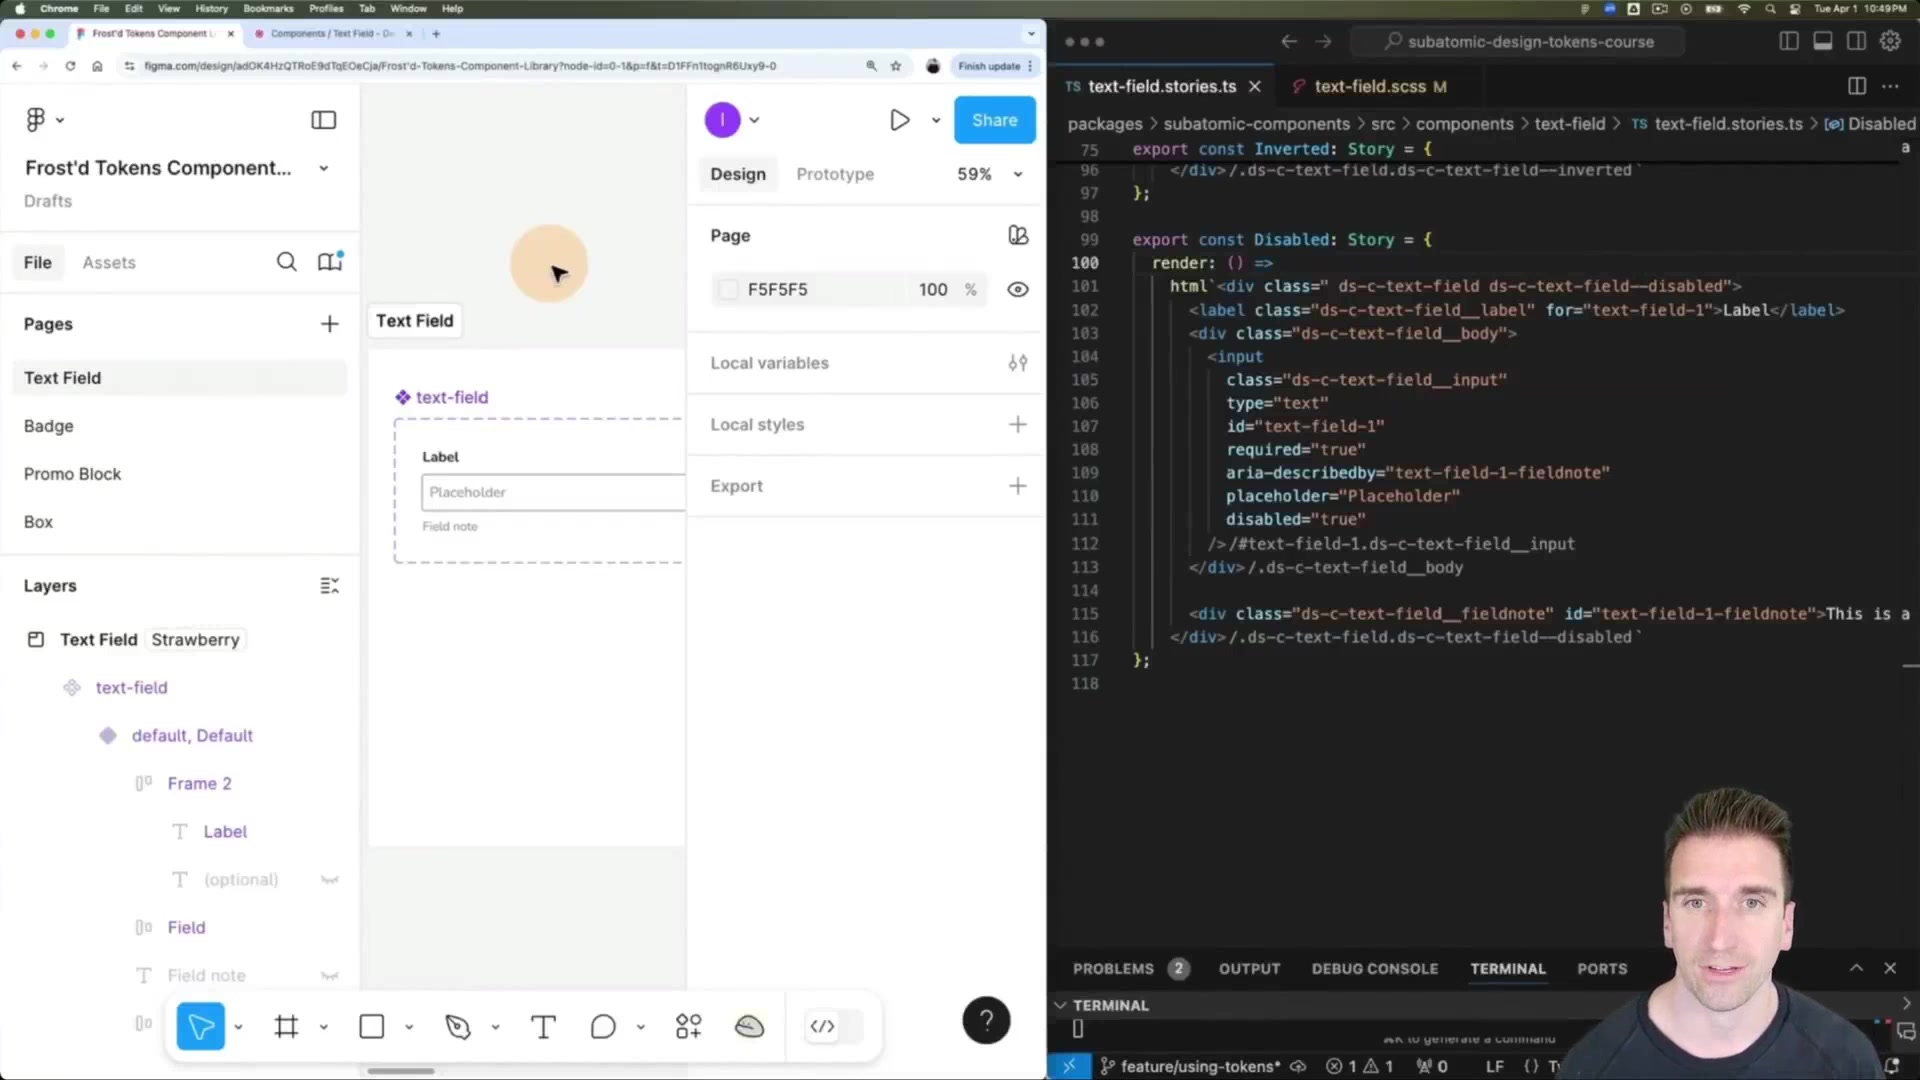Open the Drafts location link

point(47,201)
